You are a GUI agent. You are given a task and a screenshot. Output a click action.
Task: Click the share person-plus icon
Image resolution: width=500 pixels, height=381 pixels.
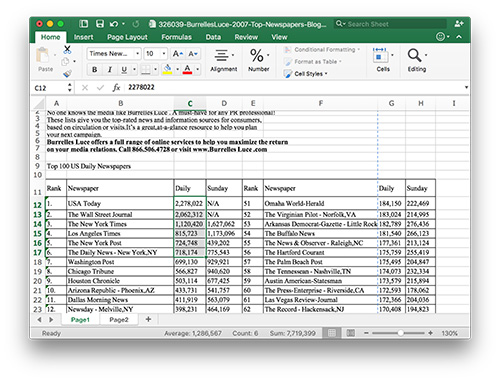(x=459, y=24)
